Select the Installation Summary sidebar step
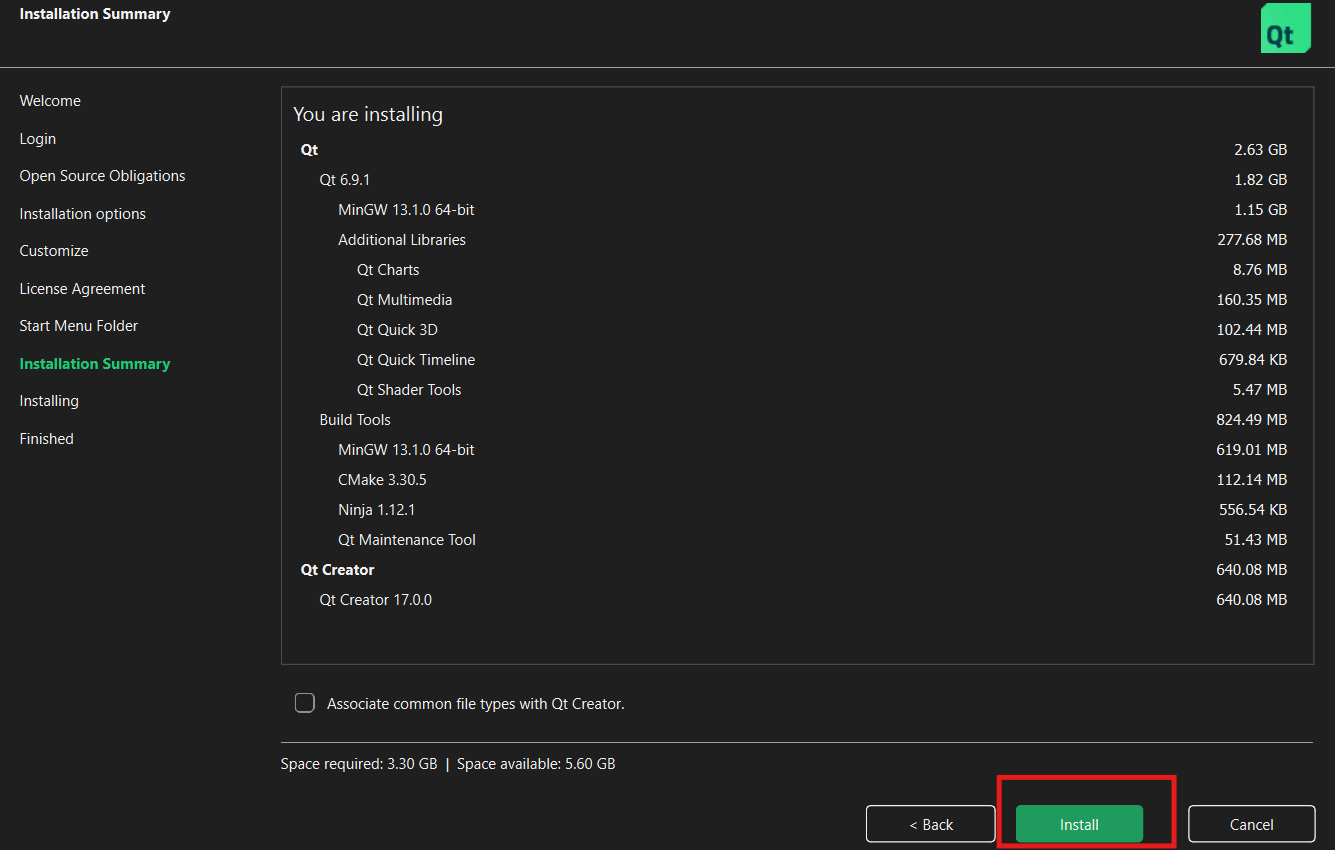This screenshot has height=850, width=1335. [x=95, y=364]
